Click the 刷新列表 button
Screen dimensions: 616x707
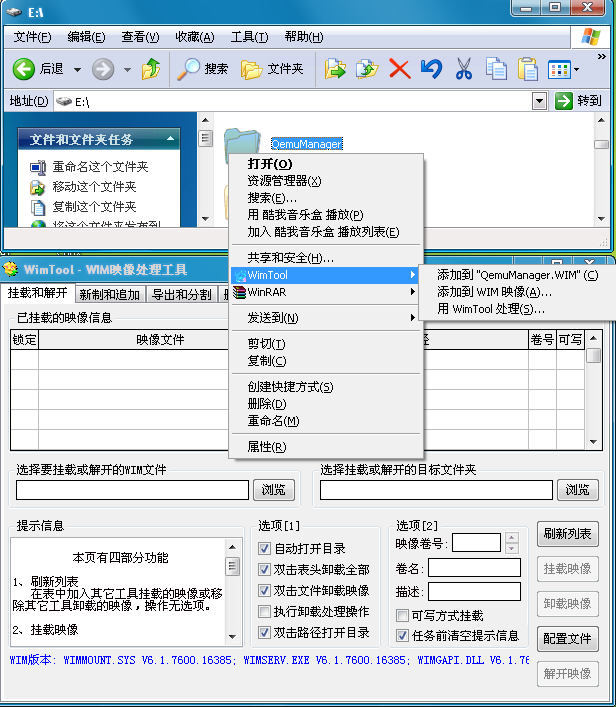point(567,533)
